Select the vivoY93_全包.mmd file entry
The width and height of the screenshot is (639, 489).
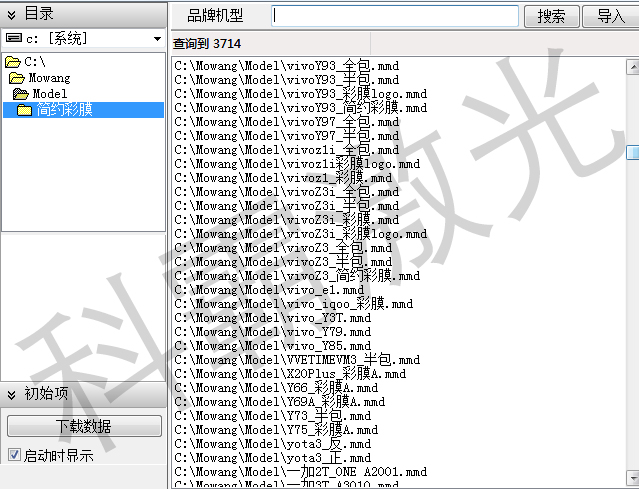tap(286, 66)
